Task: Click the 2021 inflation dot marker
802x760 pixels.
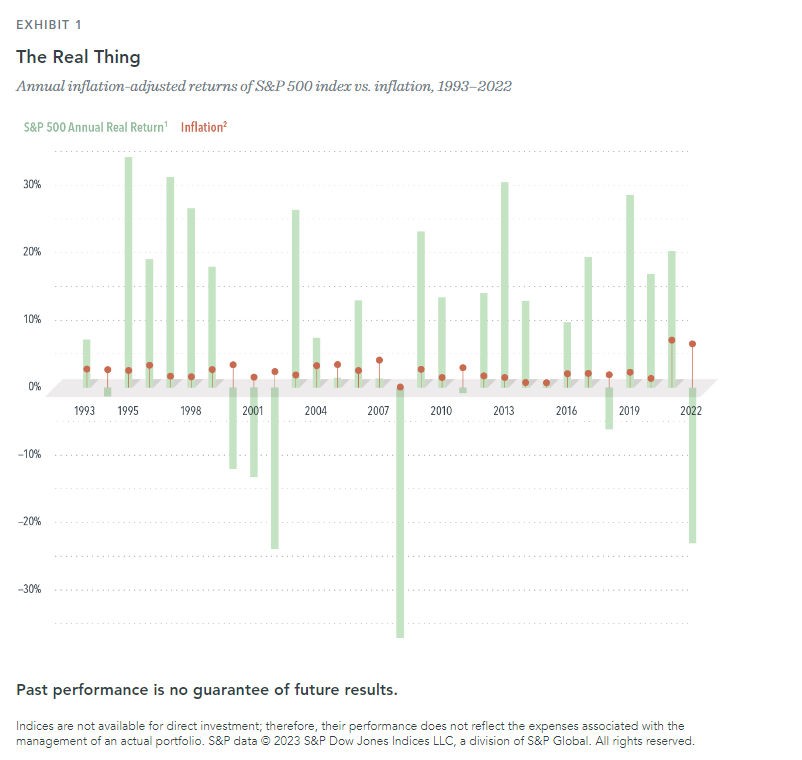Action: tap(671, 340)
